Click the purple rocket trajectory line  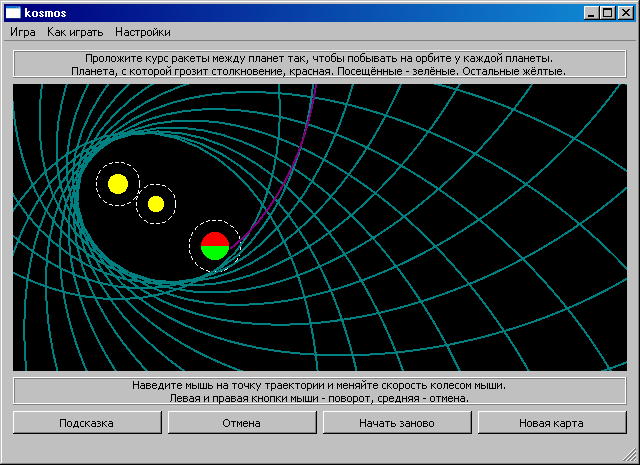[293, 168]
